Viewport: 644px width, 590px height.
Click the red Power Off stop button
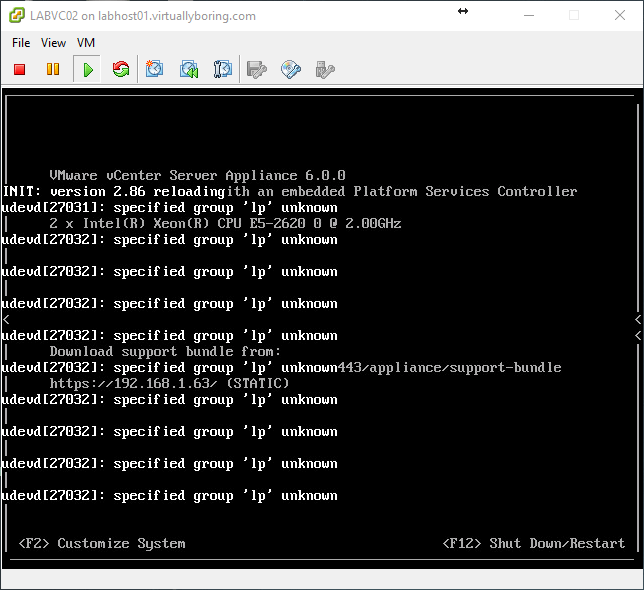pos(19,69)
